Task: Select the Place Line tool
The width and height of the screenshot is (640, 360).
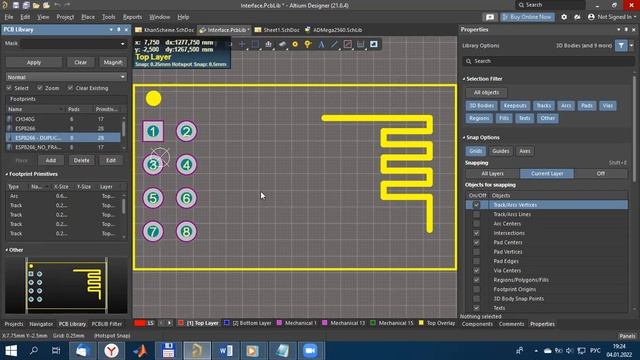Action: pos(334,44)
